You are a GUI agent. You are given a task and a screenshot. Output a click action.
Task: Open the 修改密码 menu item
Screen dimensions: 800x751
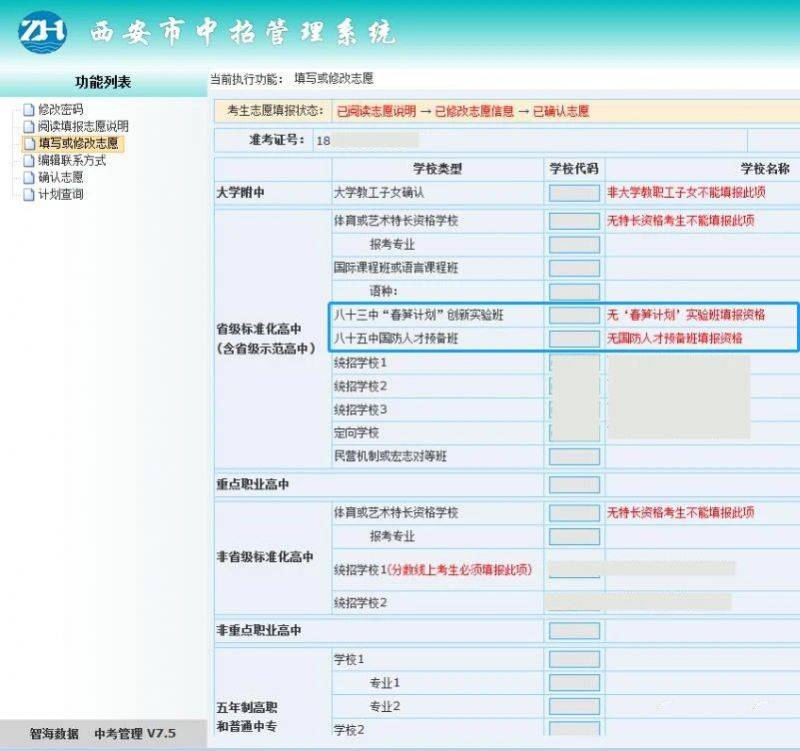[60, 110]
